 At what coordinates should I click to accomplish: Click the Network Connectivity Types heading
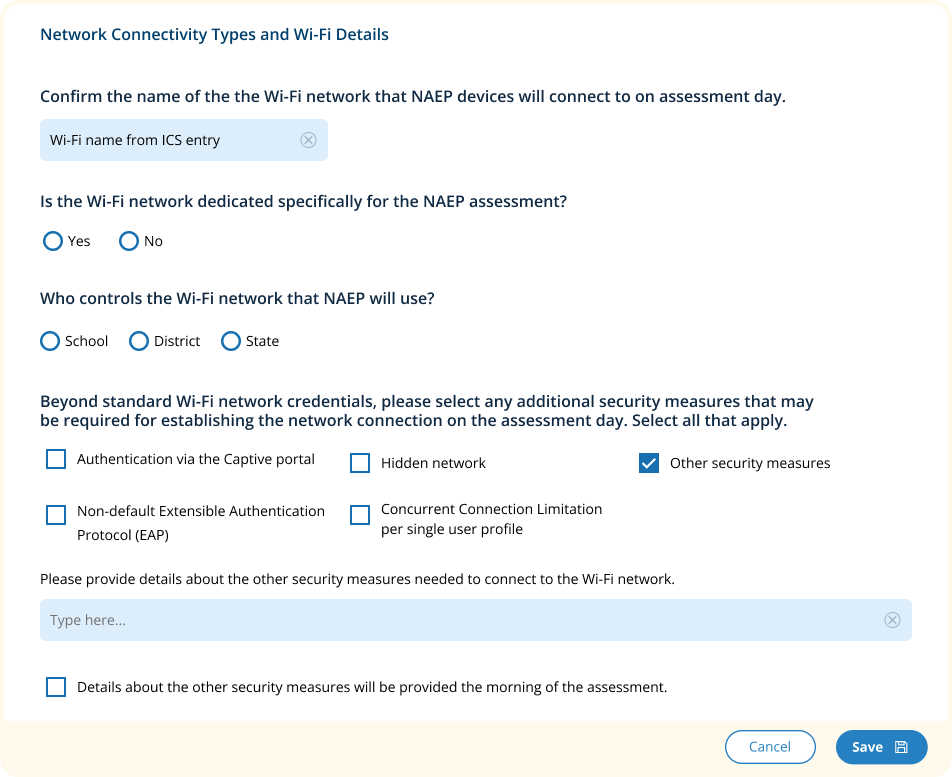(214, 35)
